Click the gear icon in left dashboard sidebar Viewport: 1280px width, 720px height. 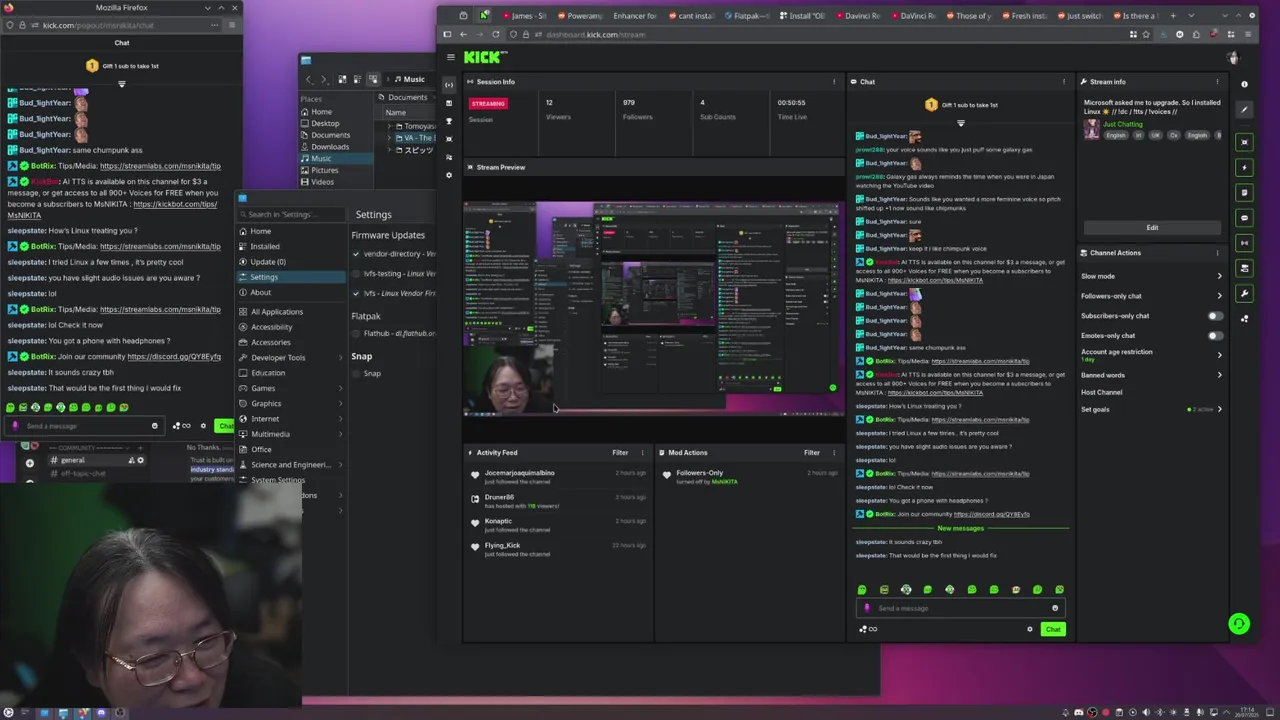click(449, 175)
